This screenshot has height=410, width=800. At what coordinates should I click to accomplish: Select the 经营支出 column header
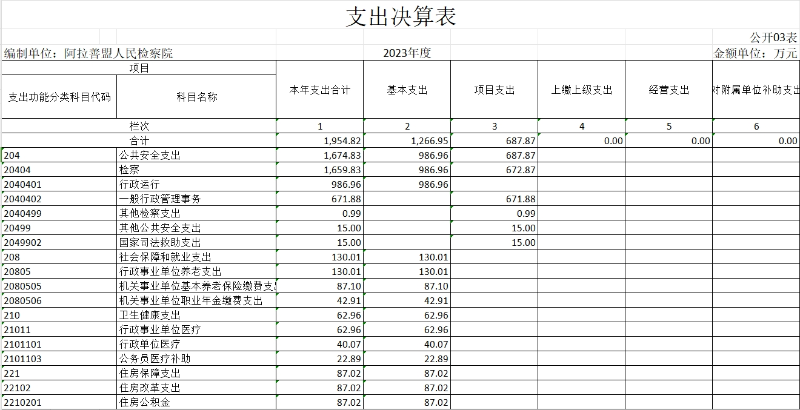pyautogui.click(x=669, y=90)
